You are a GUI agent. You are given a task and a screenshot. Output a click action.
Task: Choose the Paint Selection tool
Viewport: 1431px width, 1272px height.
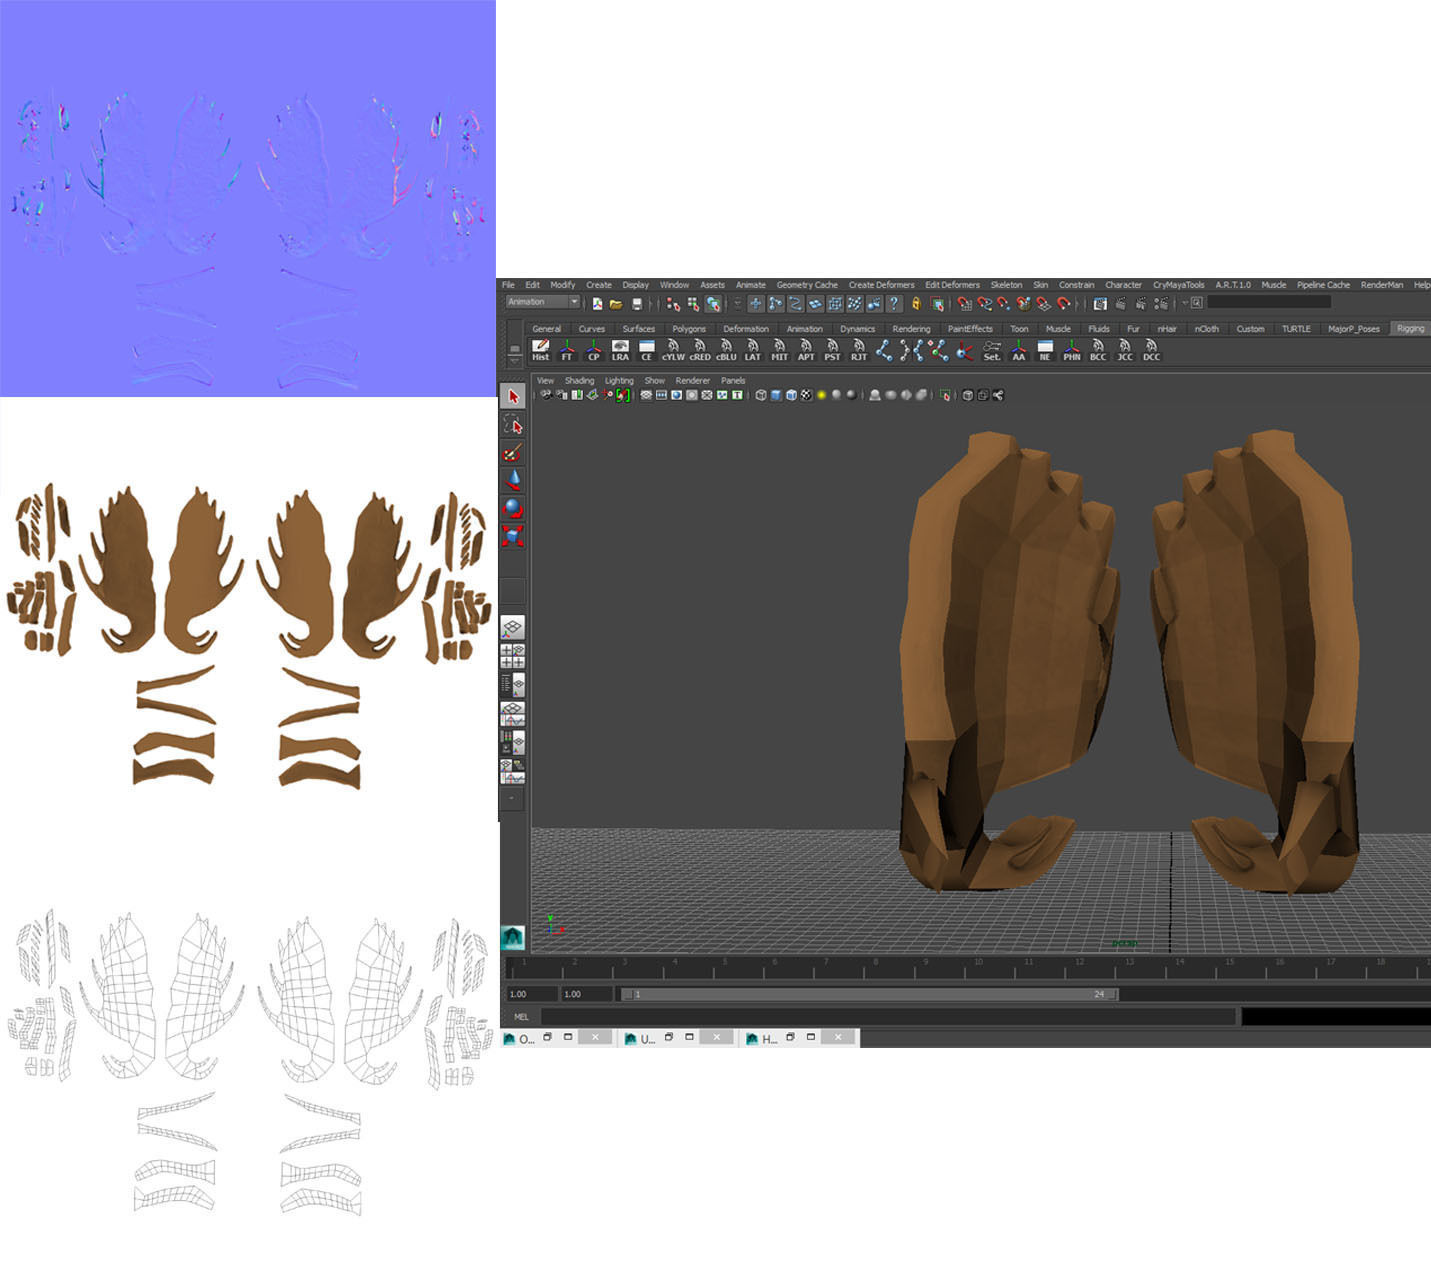(x=513, y=453)
